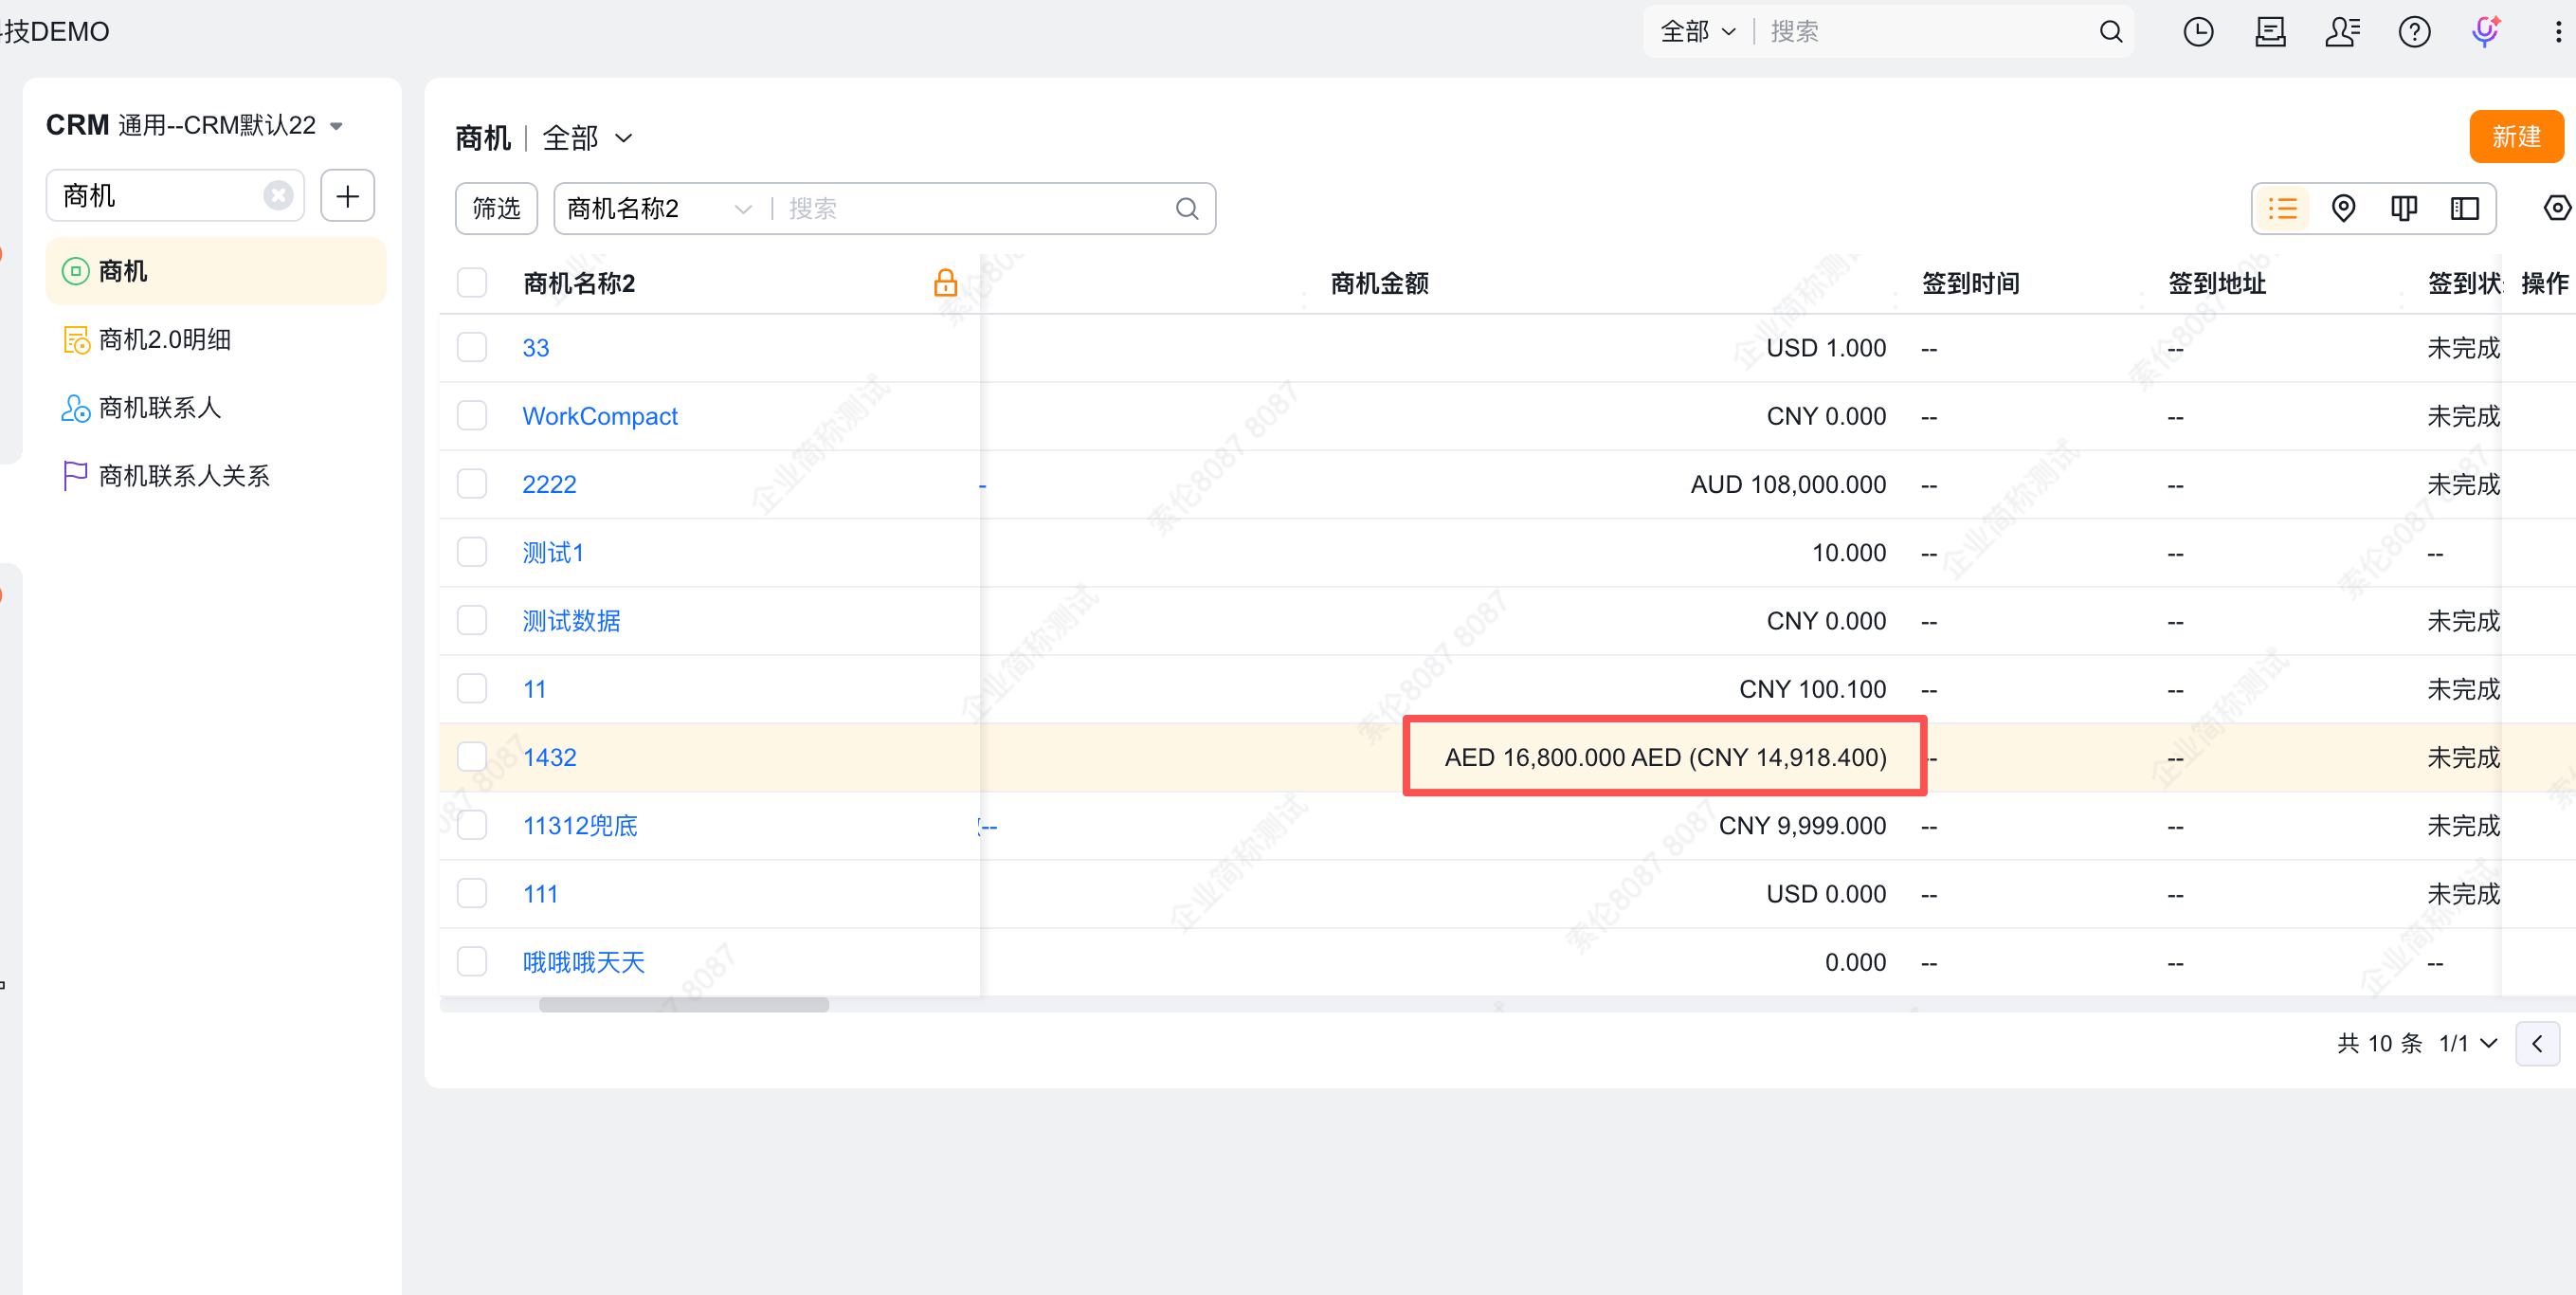Click the 新建 button

point(2516,136)
